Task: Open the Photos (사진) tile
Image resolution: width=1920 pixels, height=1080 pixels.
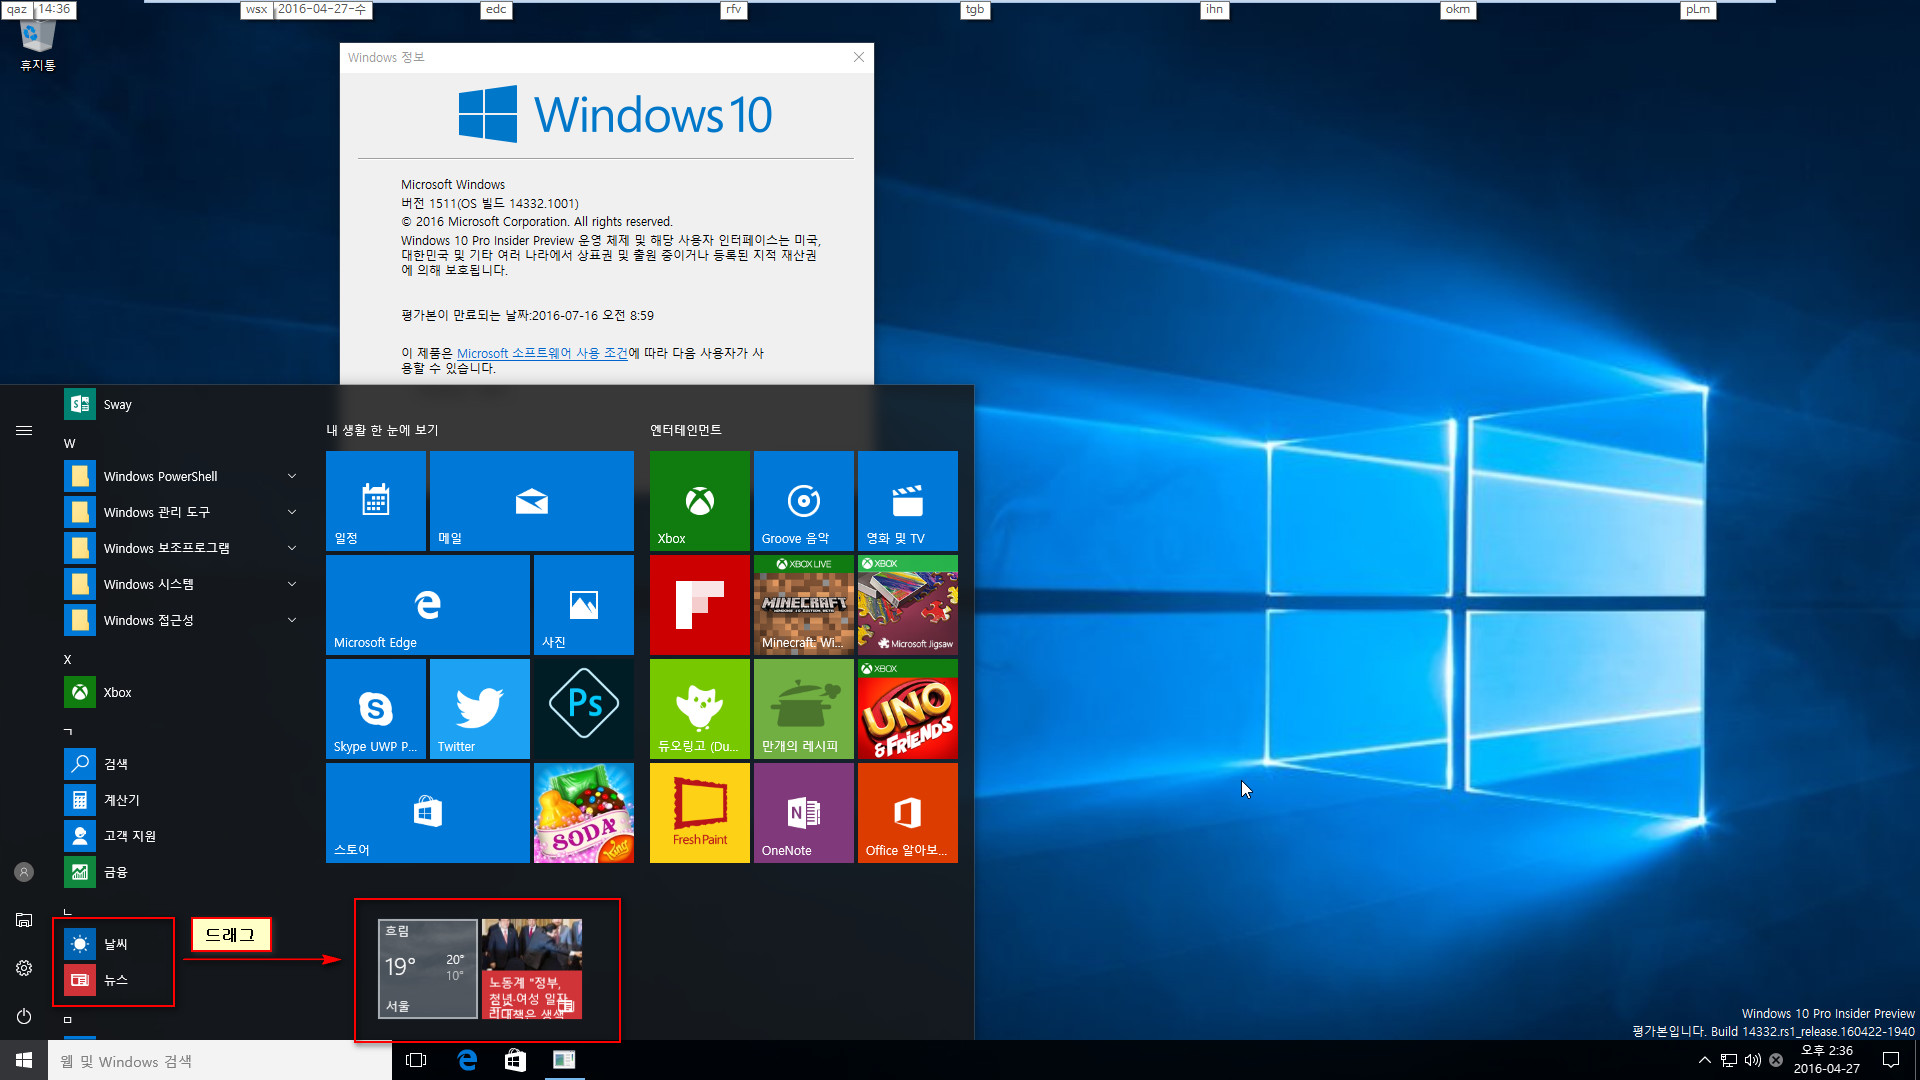Action: click(584, 605)
